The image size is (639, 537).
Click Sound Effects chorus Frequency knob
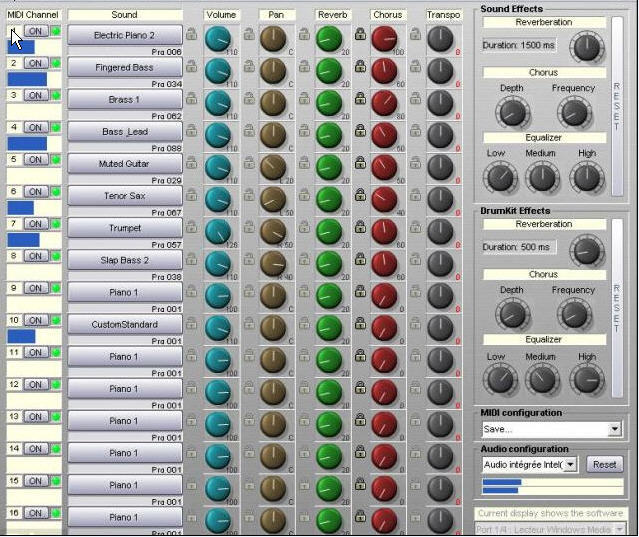(574, 113)
